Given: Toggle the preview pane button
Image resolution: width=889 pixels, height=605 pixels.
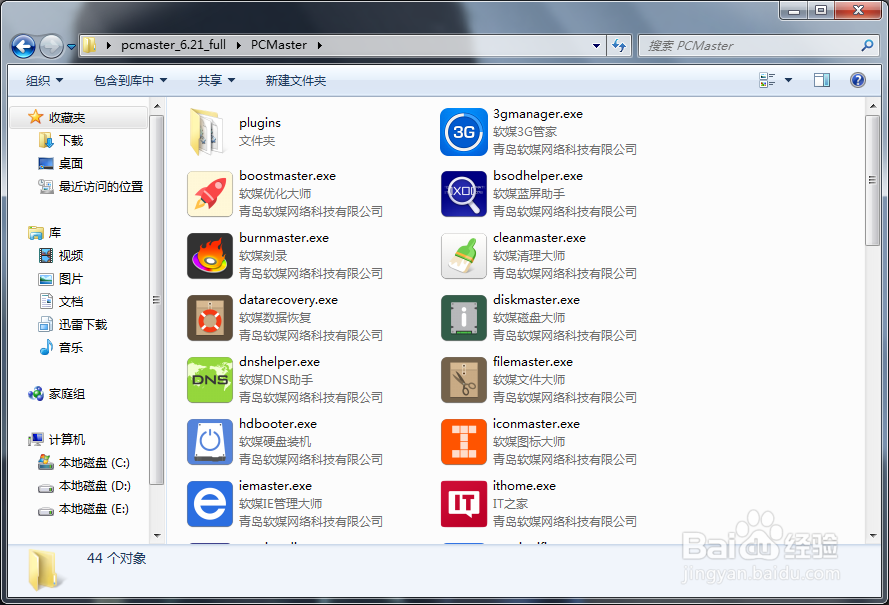Looking at the screenshot, I should click(x=822, y=80).
